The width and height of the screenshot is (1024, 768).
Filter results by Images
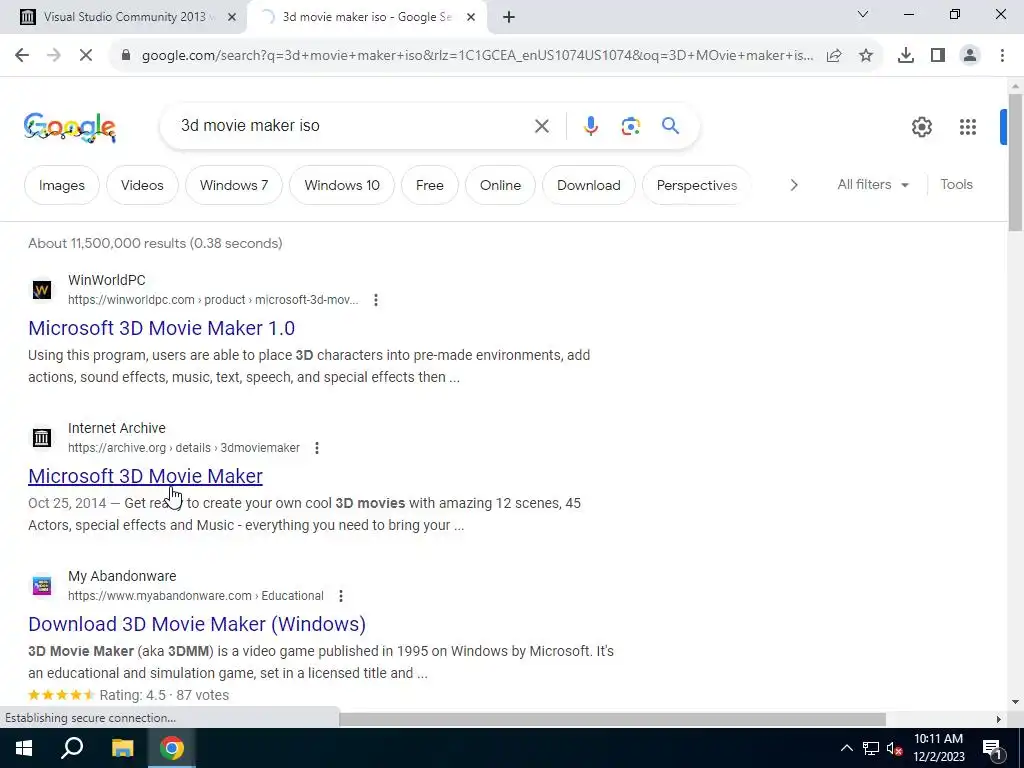click(x=62, y=185)
